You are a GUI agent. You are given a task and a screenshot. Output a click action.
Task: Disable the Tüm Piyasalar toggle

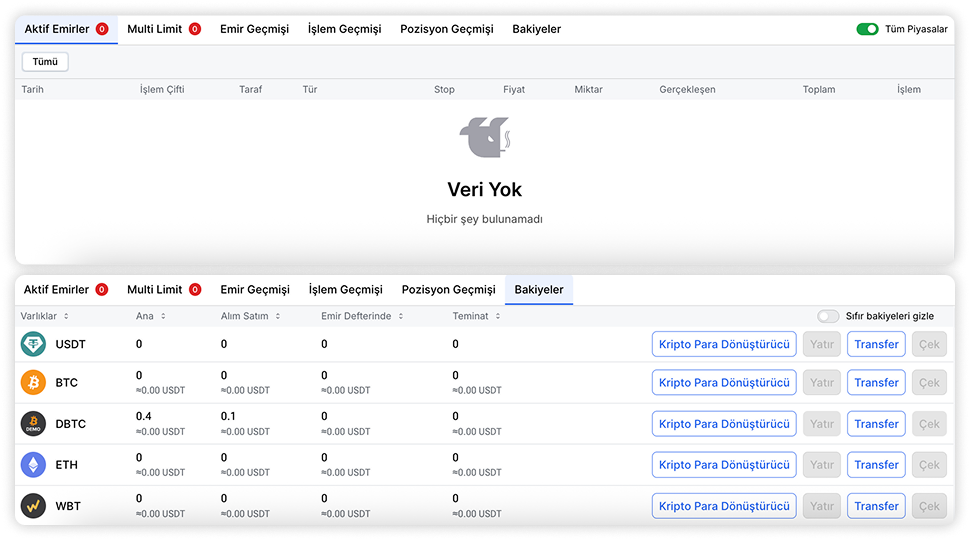pyautogui.click(x=867, y=29)
